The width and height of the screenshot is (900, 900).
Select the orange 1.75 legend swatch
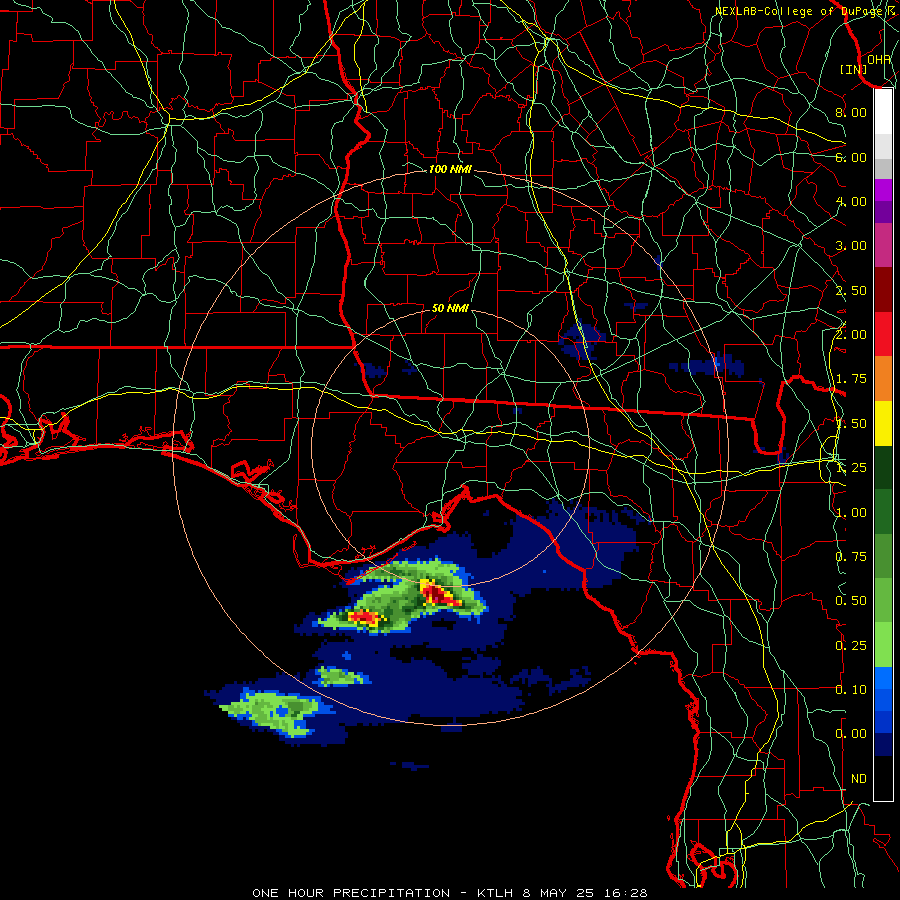coord(883,379)
